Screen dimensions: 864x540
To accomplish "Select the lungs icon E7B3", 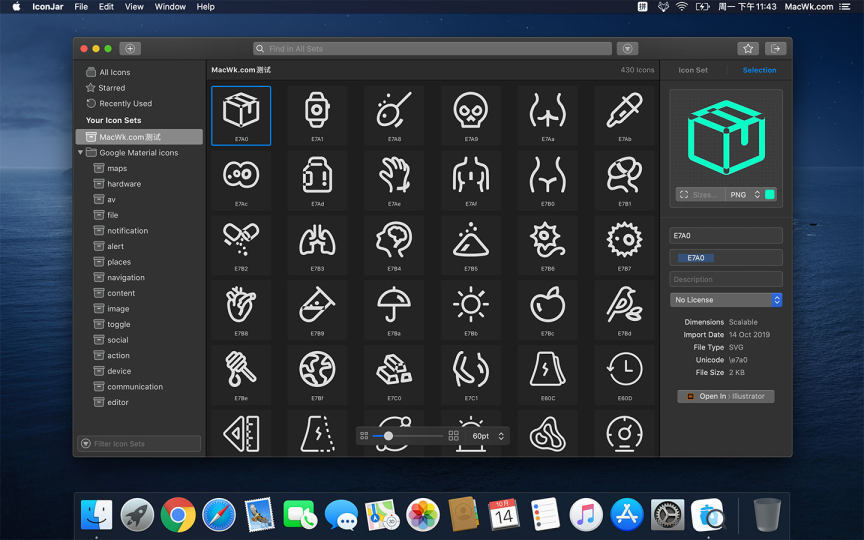I will (x=317, y=240).
